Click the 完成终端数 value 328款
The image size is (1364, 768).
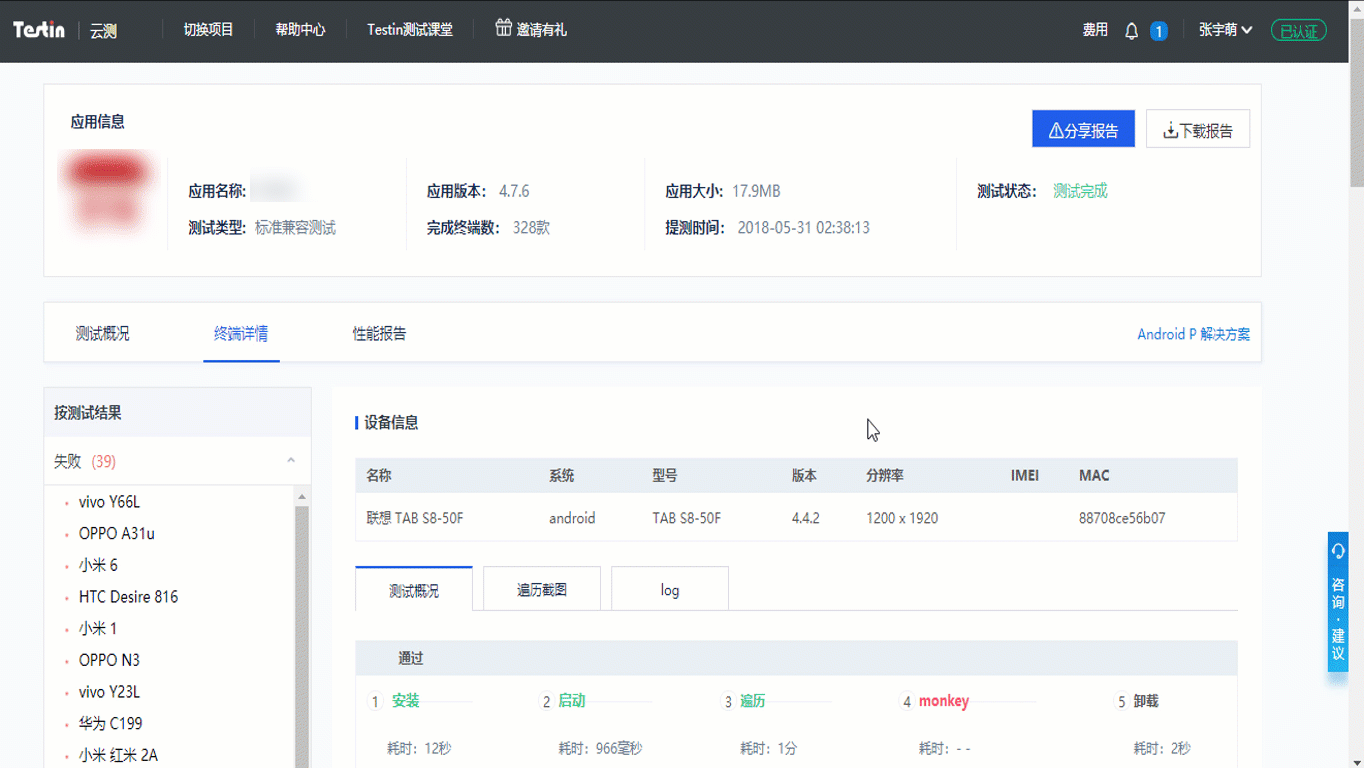coord(531,228)
